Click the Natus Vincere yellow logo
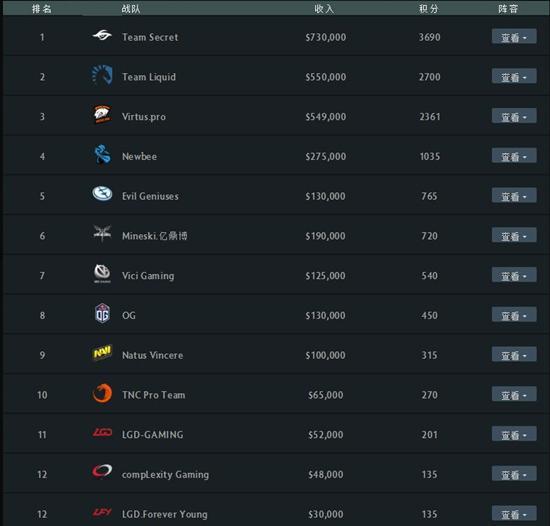The height and width of the screenshot is (526, 550). click(x=102, y=352)
